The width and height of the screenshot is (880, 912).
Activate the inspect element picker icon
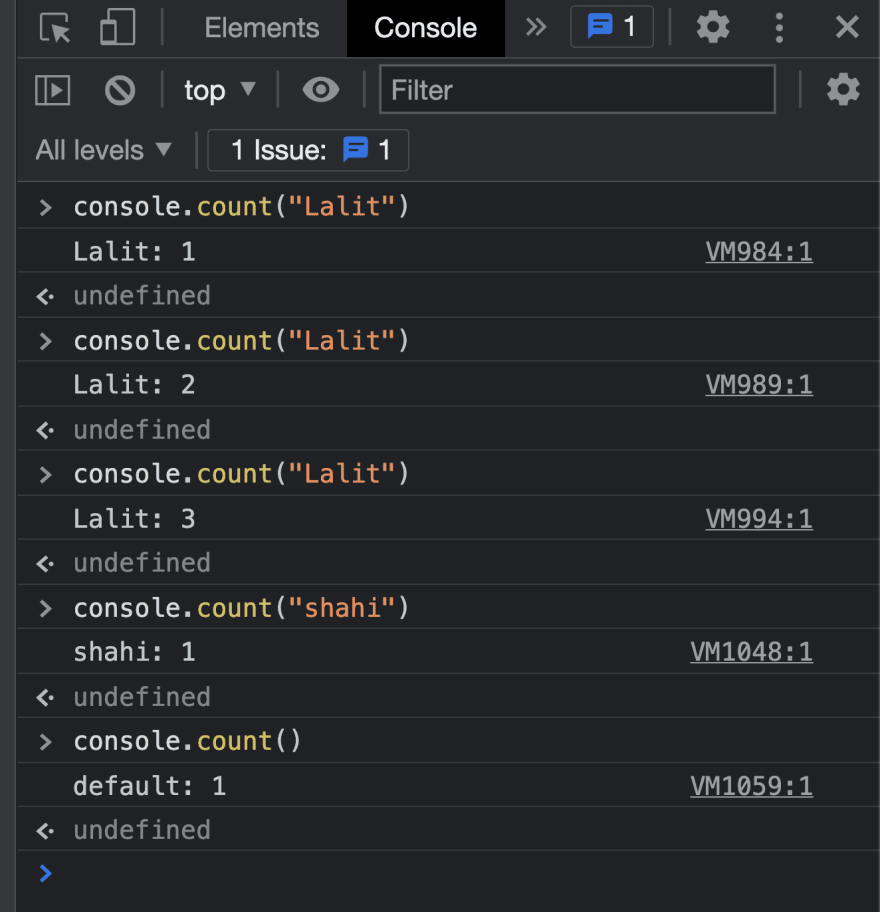55,27
